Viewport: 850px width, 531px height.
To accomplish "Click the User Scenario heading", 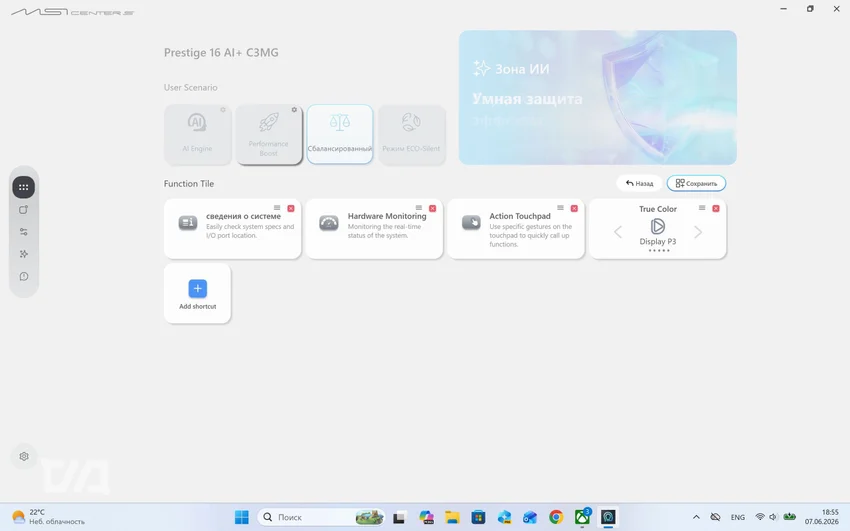I will [190, 87].
